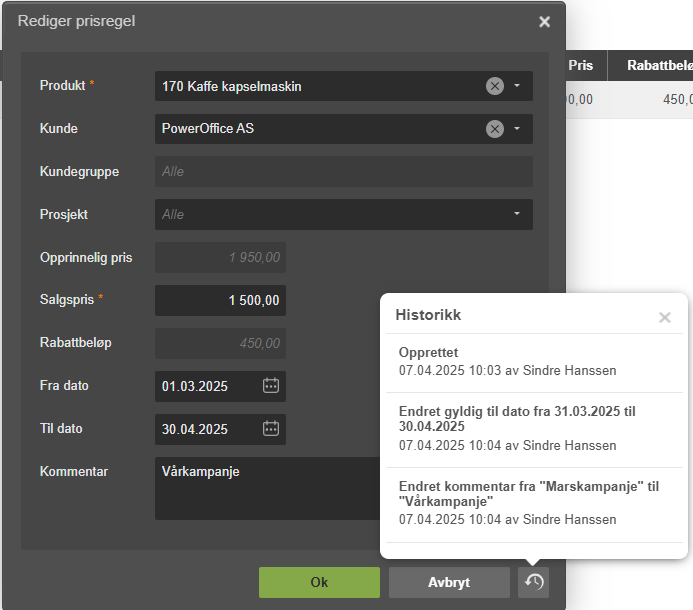Expand the Prosjekt dropdown list
693x610 pixels.
pos(517,214)
